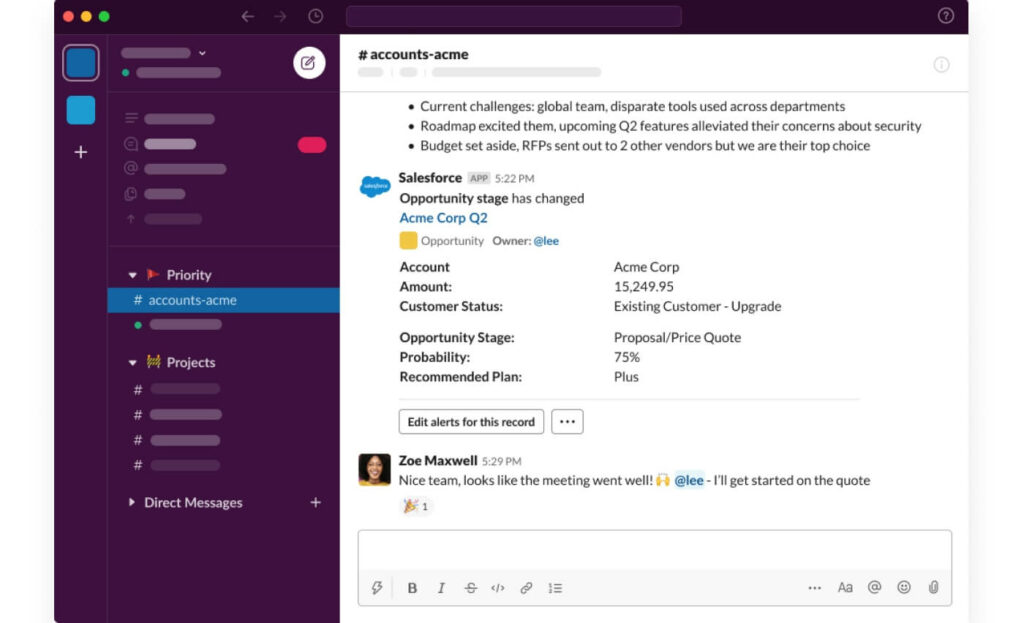Screen dimensions: 1024x623
Task: Click the Direct Messages label
Action: pyautogui.click(x=193, y=502)
